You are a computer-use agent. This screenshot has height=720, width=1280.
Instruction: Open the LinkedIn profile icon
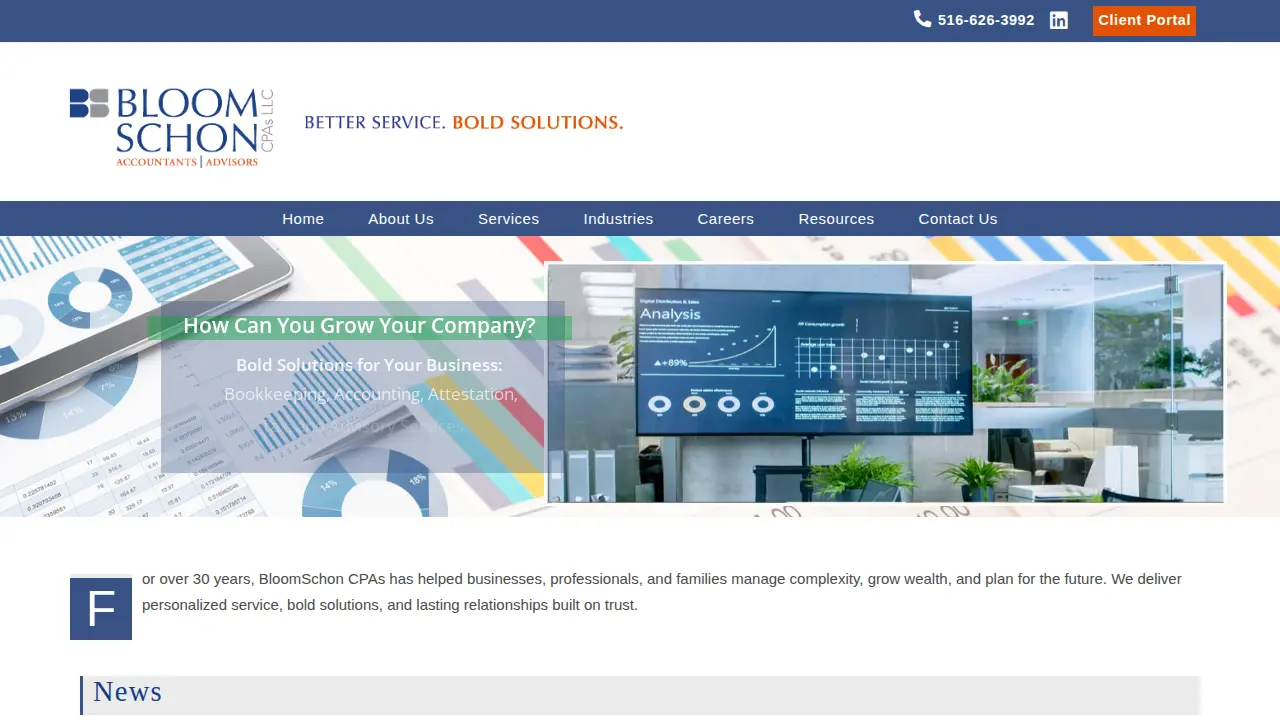(x=1059, y=20)
